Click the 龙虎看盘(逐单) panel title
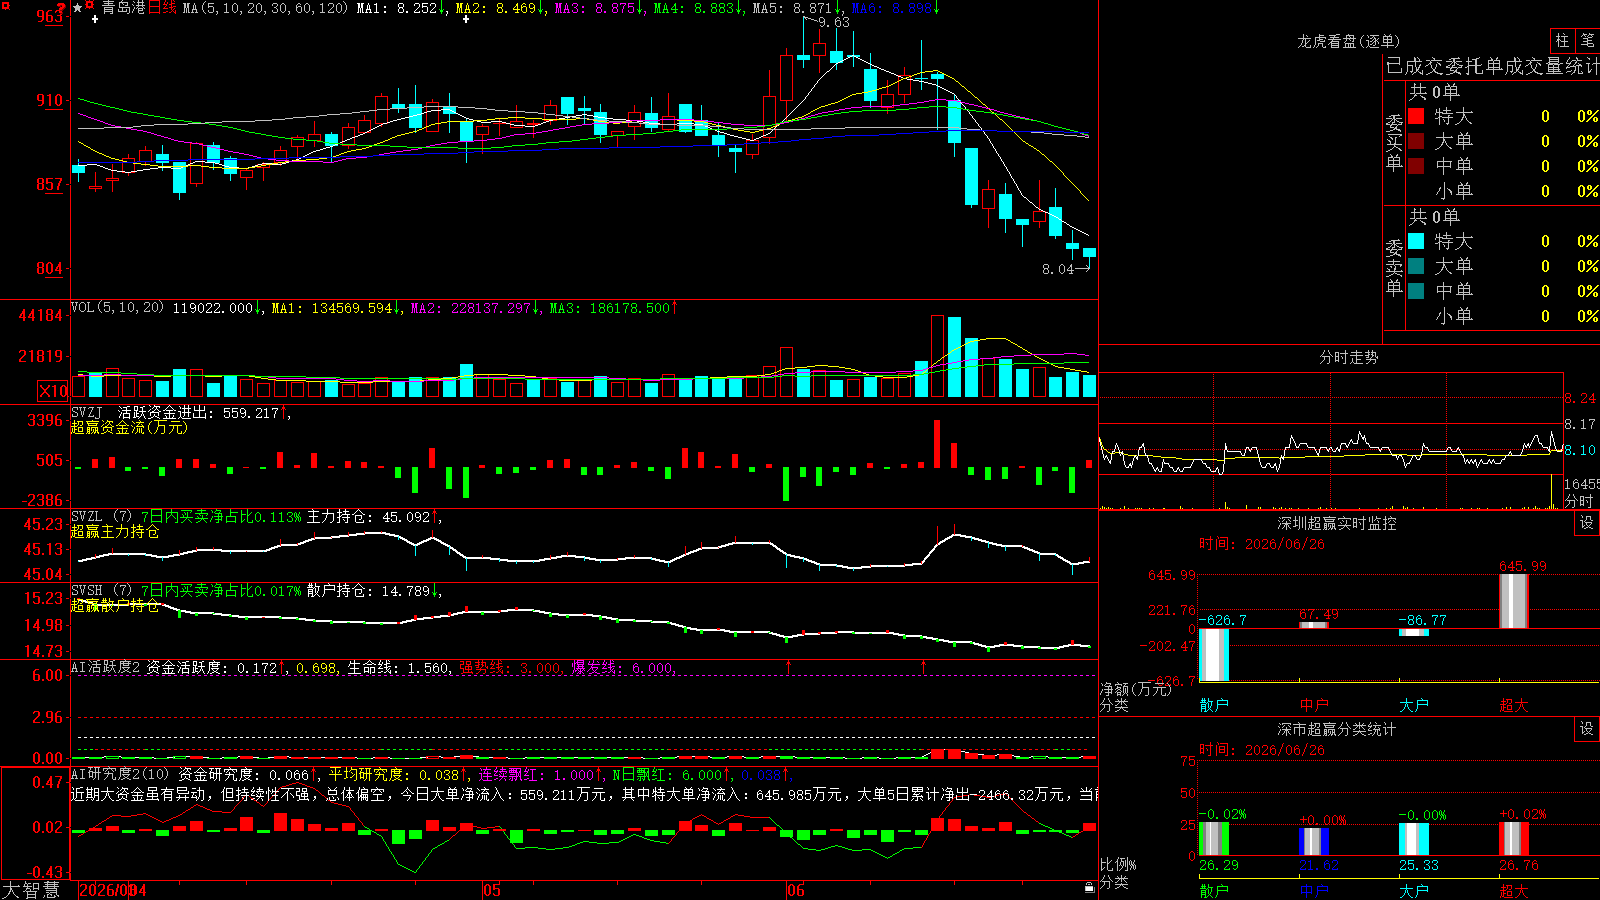1600x900 pixels. (x=1348, y=41)
